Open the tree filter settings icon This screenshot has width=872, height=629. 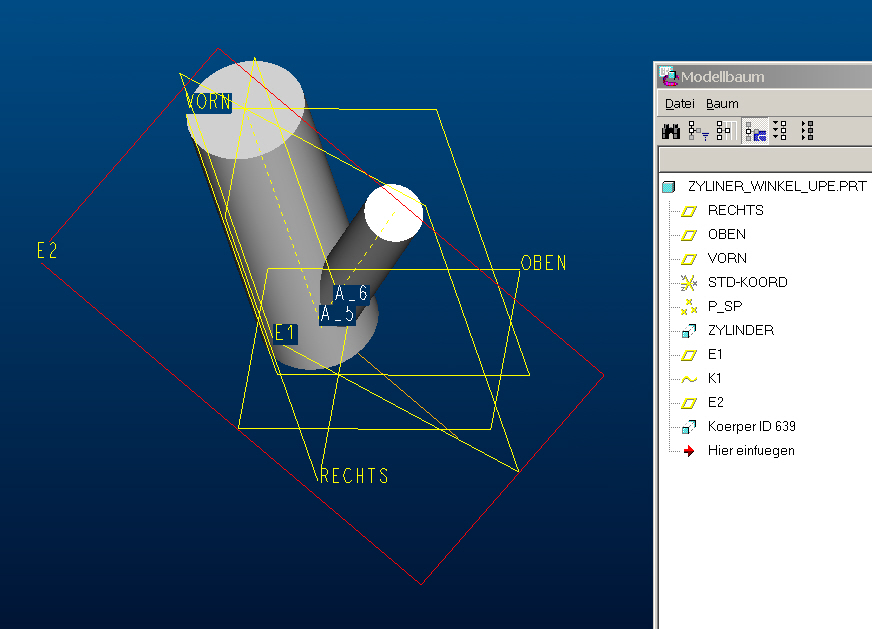[x=698, y=131]
